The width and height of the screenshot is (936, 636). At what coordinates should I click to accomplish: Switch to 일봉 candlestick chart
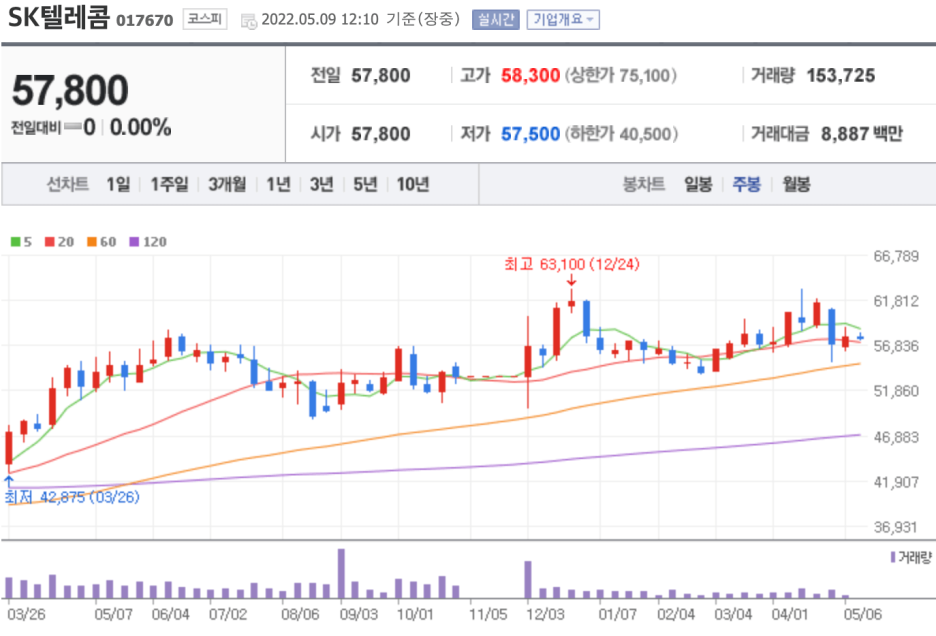[698, 185]
